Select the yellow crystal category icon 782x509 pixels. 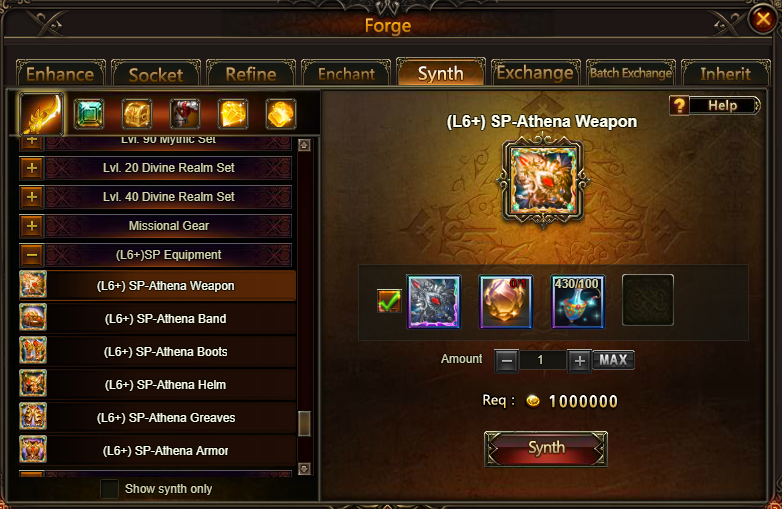(x=233, y=114)
